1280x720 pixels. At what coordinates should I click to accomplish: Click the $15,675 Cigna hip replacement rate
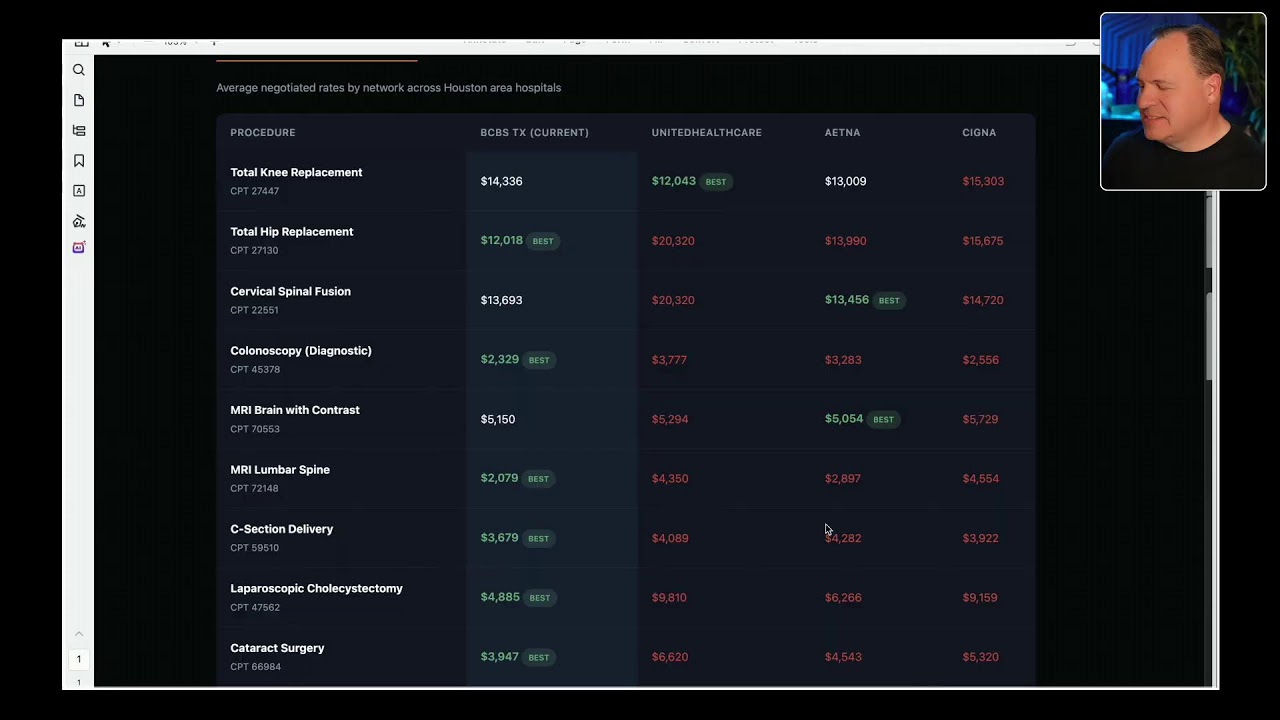point(983,241)
